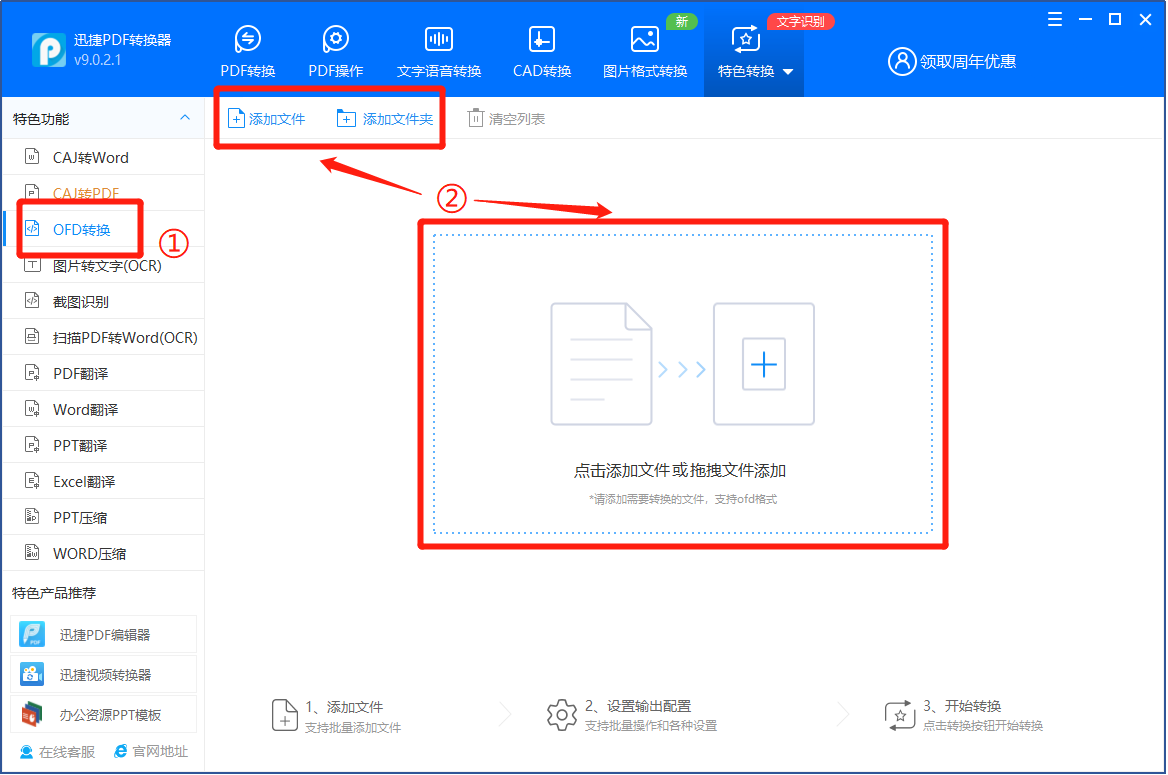Click 点击添加文件或拖拽文件添加 text
Screen dimensions: 1168x775
point(679,471)
